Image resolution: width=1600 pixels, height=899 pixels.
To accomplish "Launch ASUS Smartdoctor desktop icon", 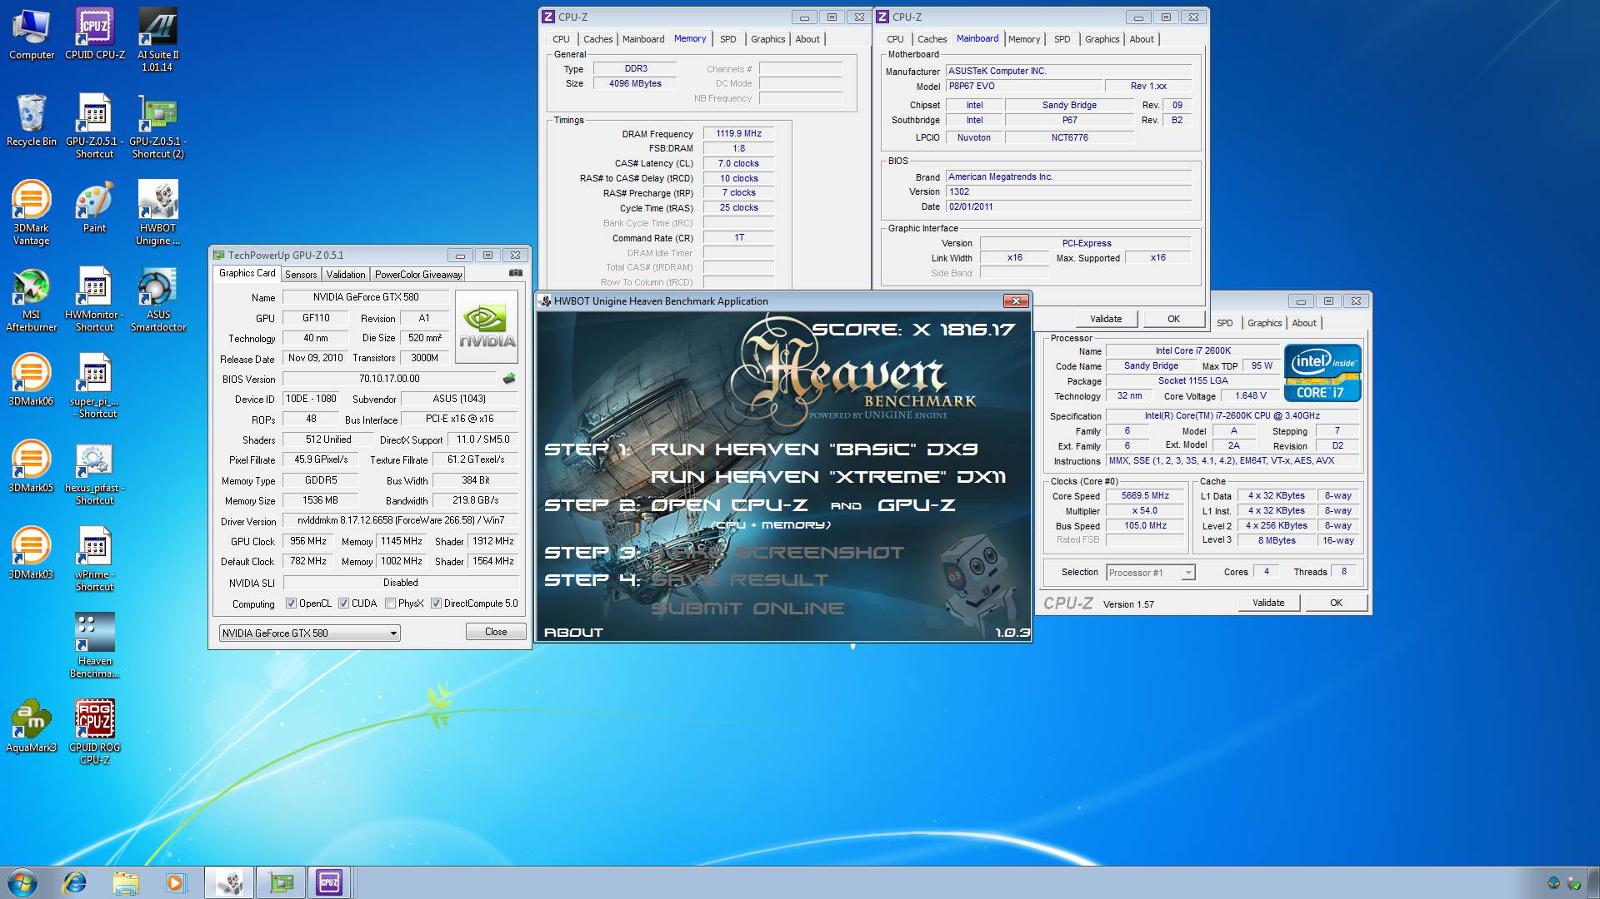I will 158,300.
